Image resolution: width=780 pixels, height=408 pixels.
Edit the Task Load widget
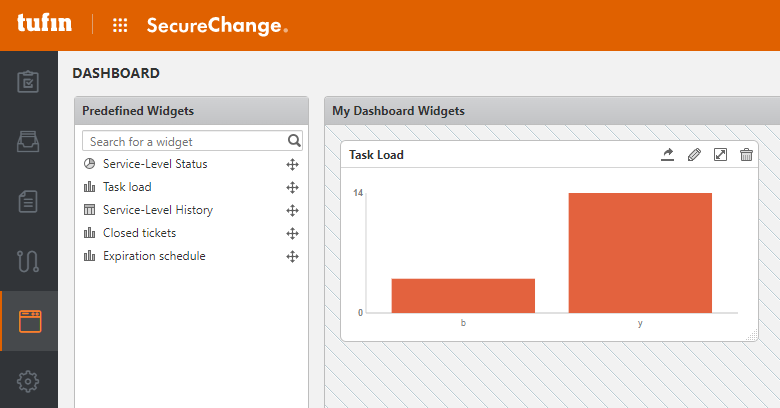pos(694,155)
